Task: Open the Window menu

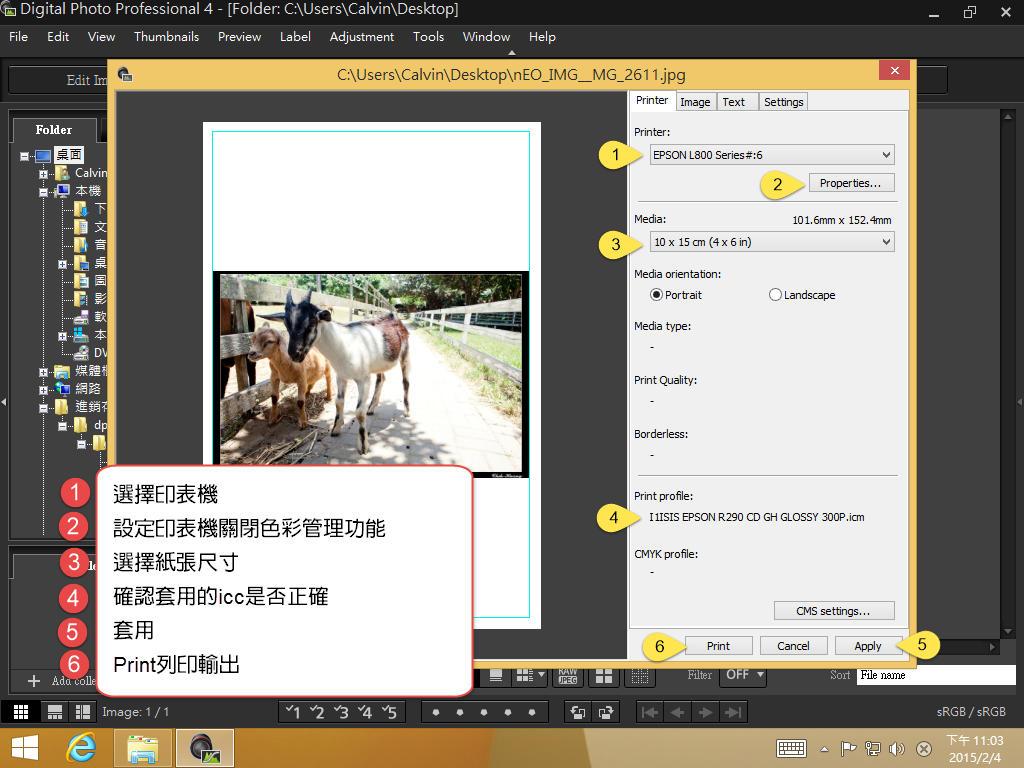Action: [487, 37]
